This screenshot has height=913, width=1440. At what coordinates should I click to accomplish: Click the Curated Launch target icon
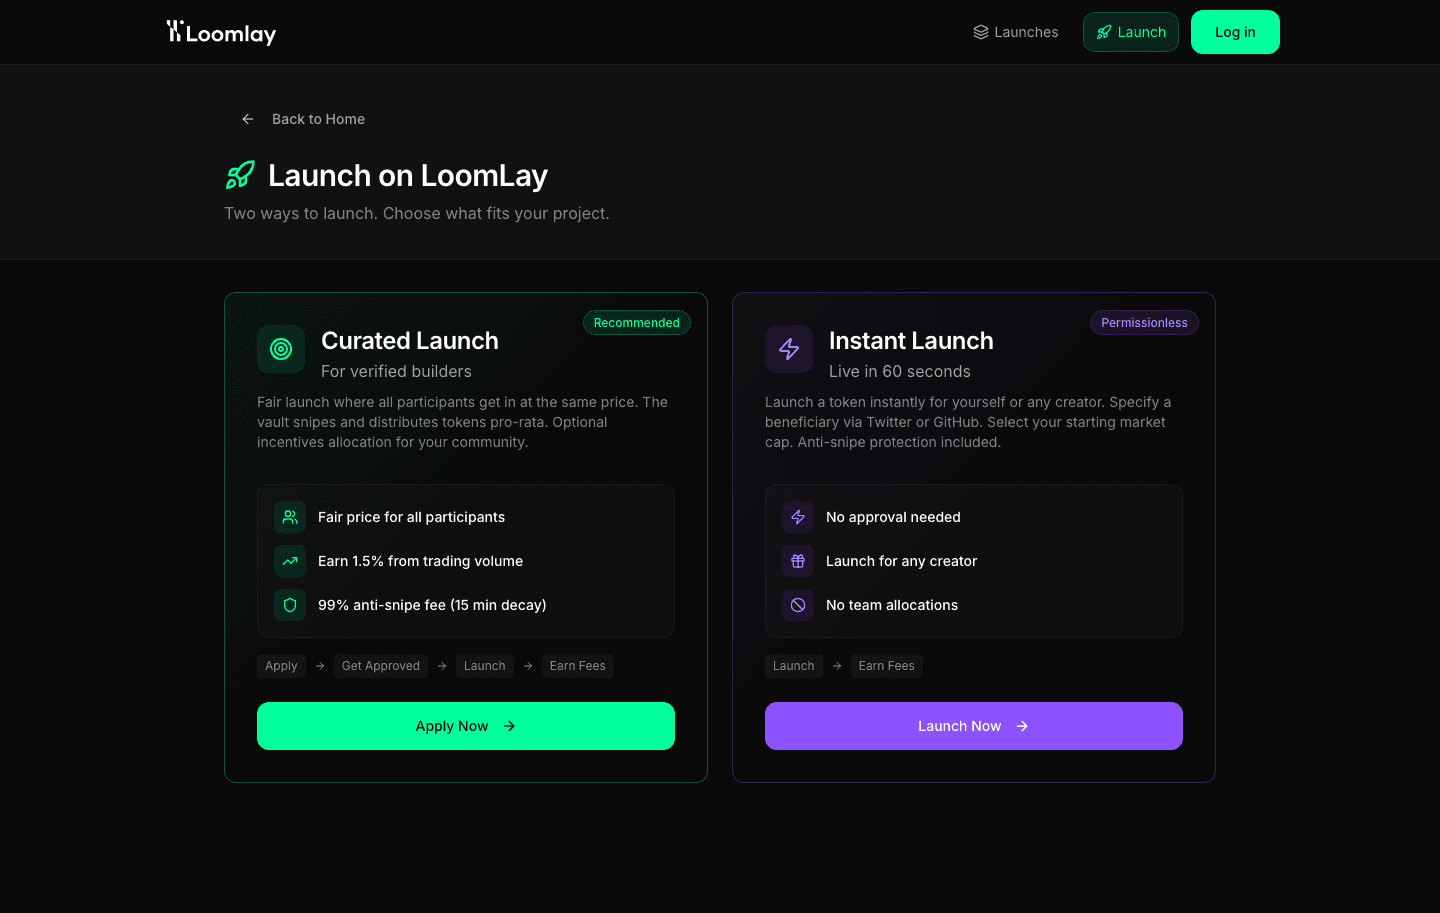[x=281, y=349]
